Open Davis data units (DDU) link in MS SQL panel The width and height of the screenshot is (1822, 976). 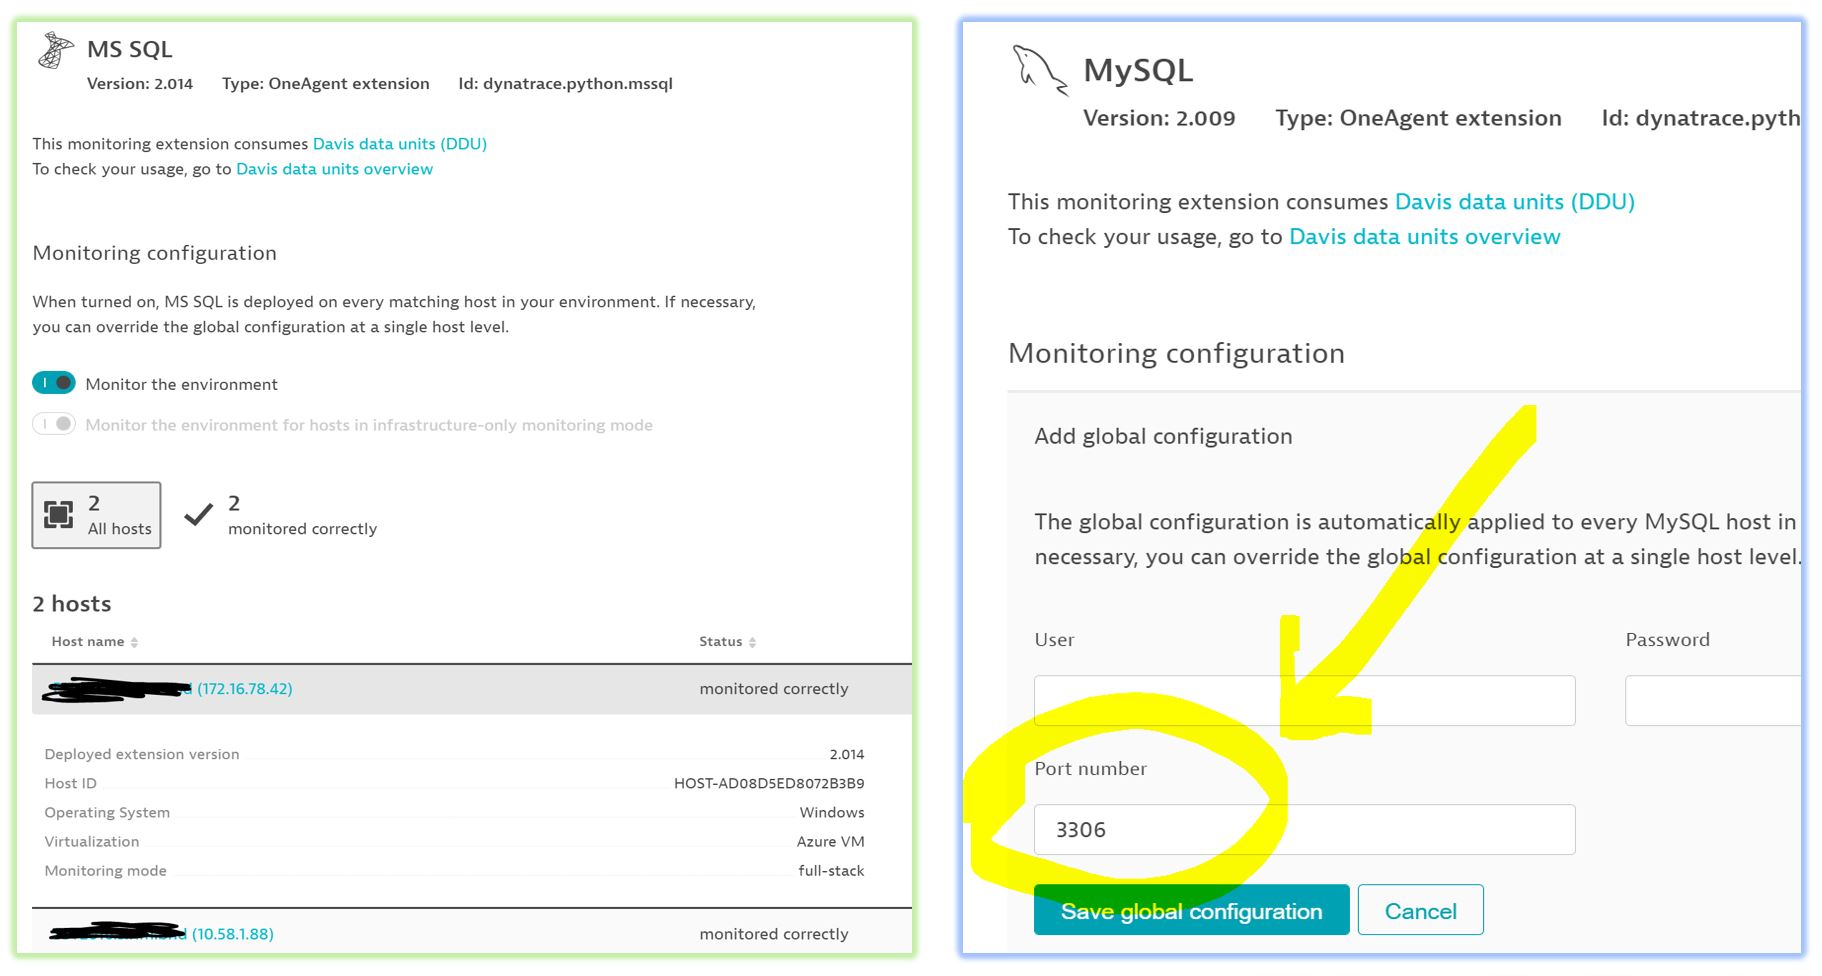click(x=400, y=144)
